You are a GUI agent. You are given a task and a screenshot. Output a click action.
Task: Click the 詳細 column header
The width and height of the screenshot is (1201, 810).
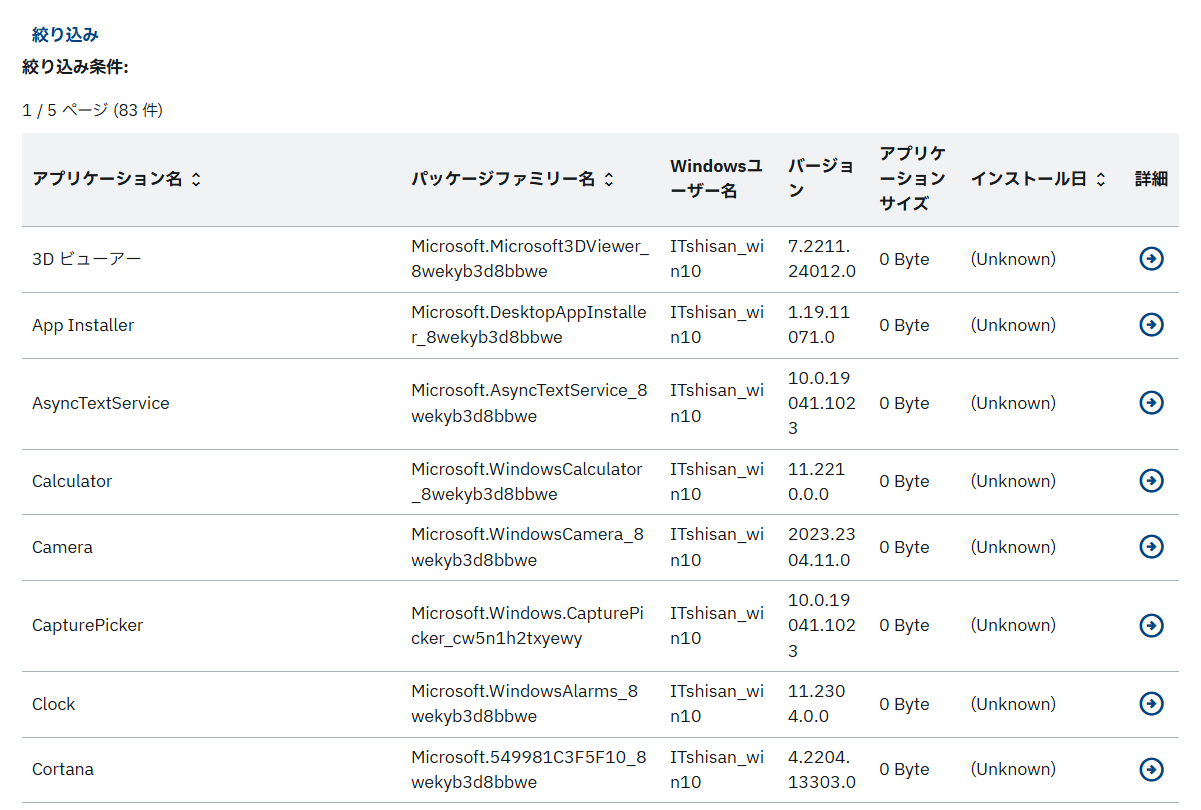pyautogui.click(x=1151, y=179)
